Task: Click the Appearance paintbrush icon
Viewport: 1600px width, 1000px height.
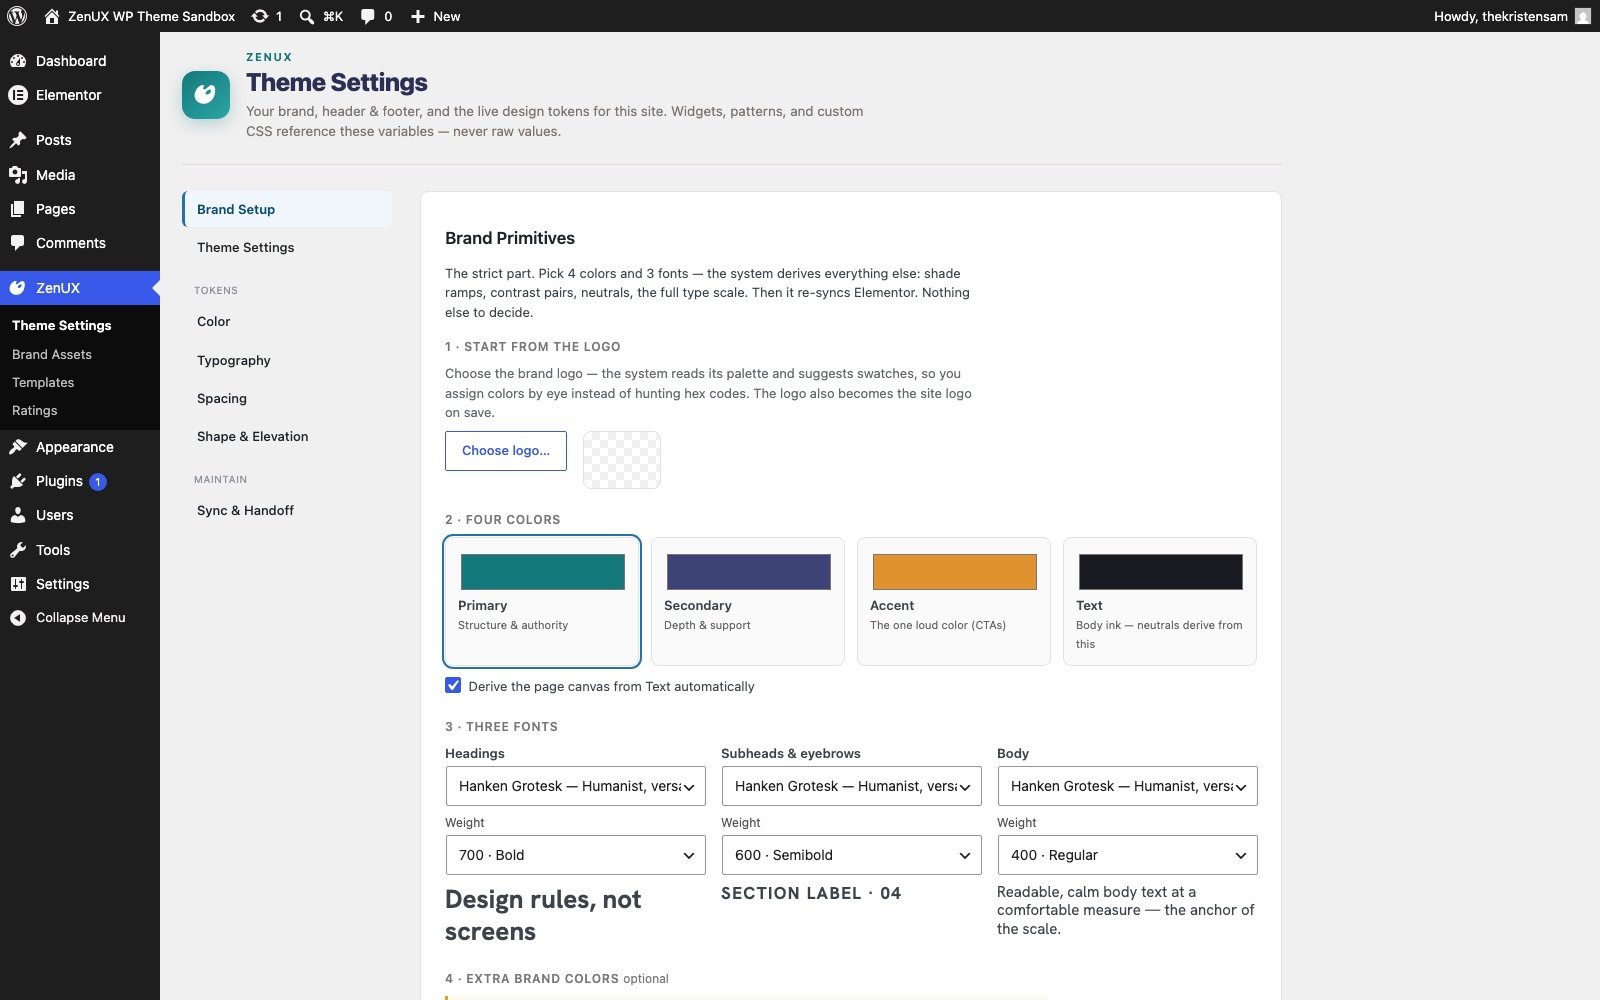Action: (18, 447)
